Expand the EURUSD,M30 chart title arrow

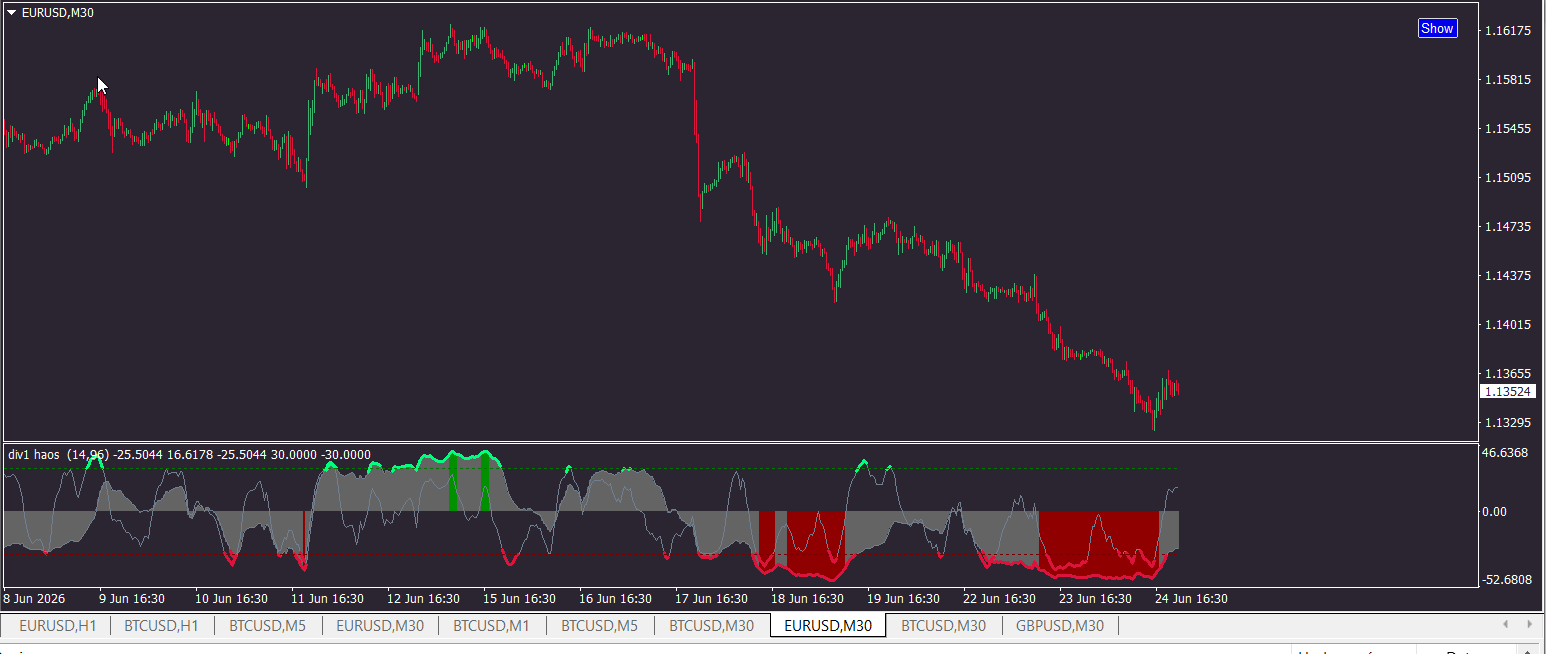[12, 13]
